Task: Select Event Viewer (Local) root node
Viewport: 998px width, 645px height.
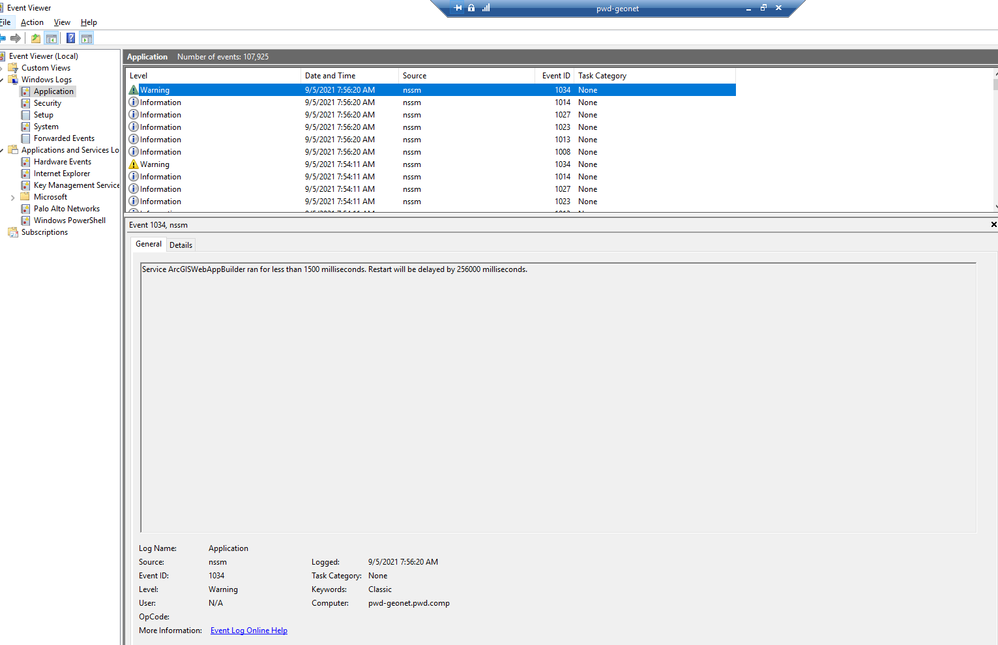Action: coord(43,56)
